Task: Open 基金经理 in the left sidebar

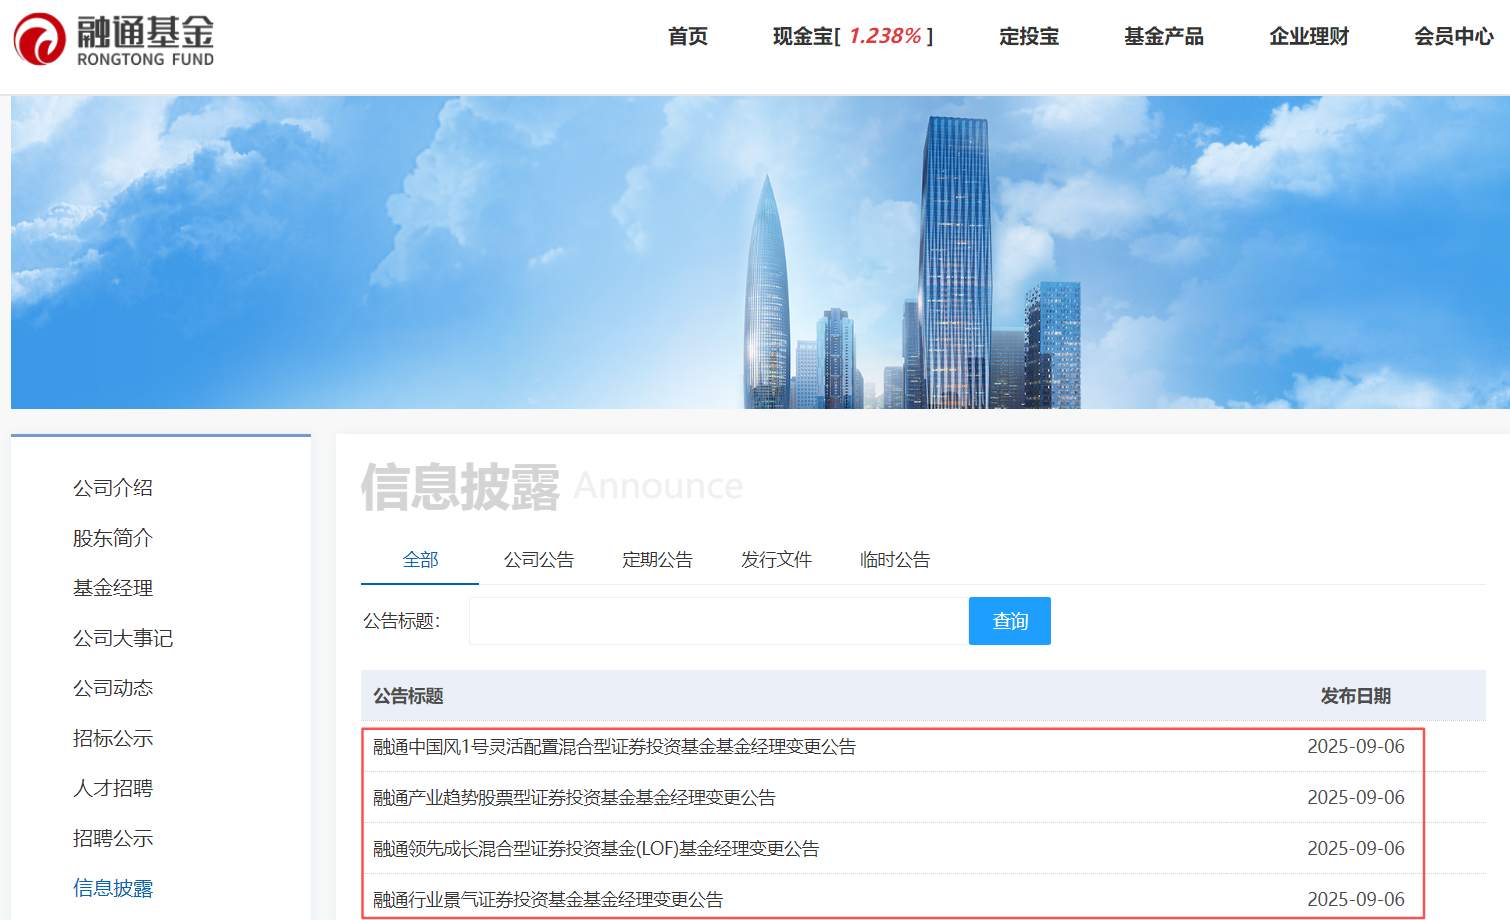Action: [x=113, y=588]
